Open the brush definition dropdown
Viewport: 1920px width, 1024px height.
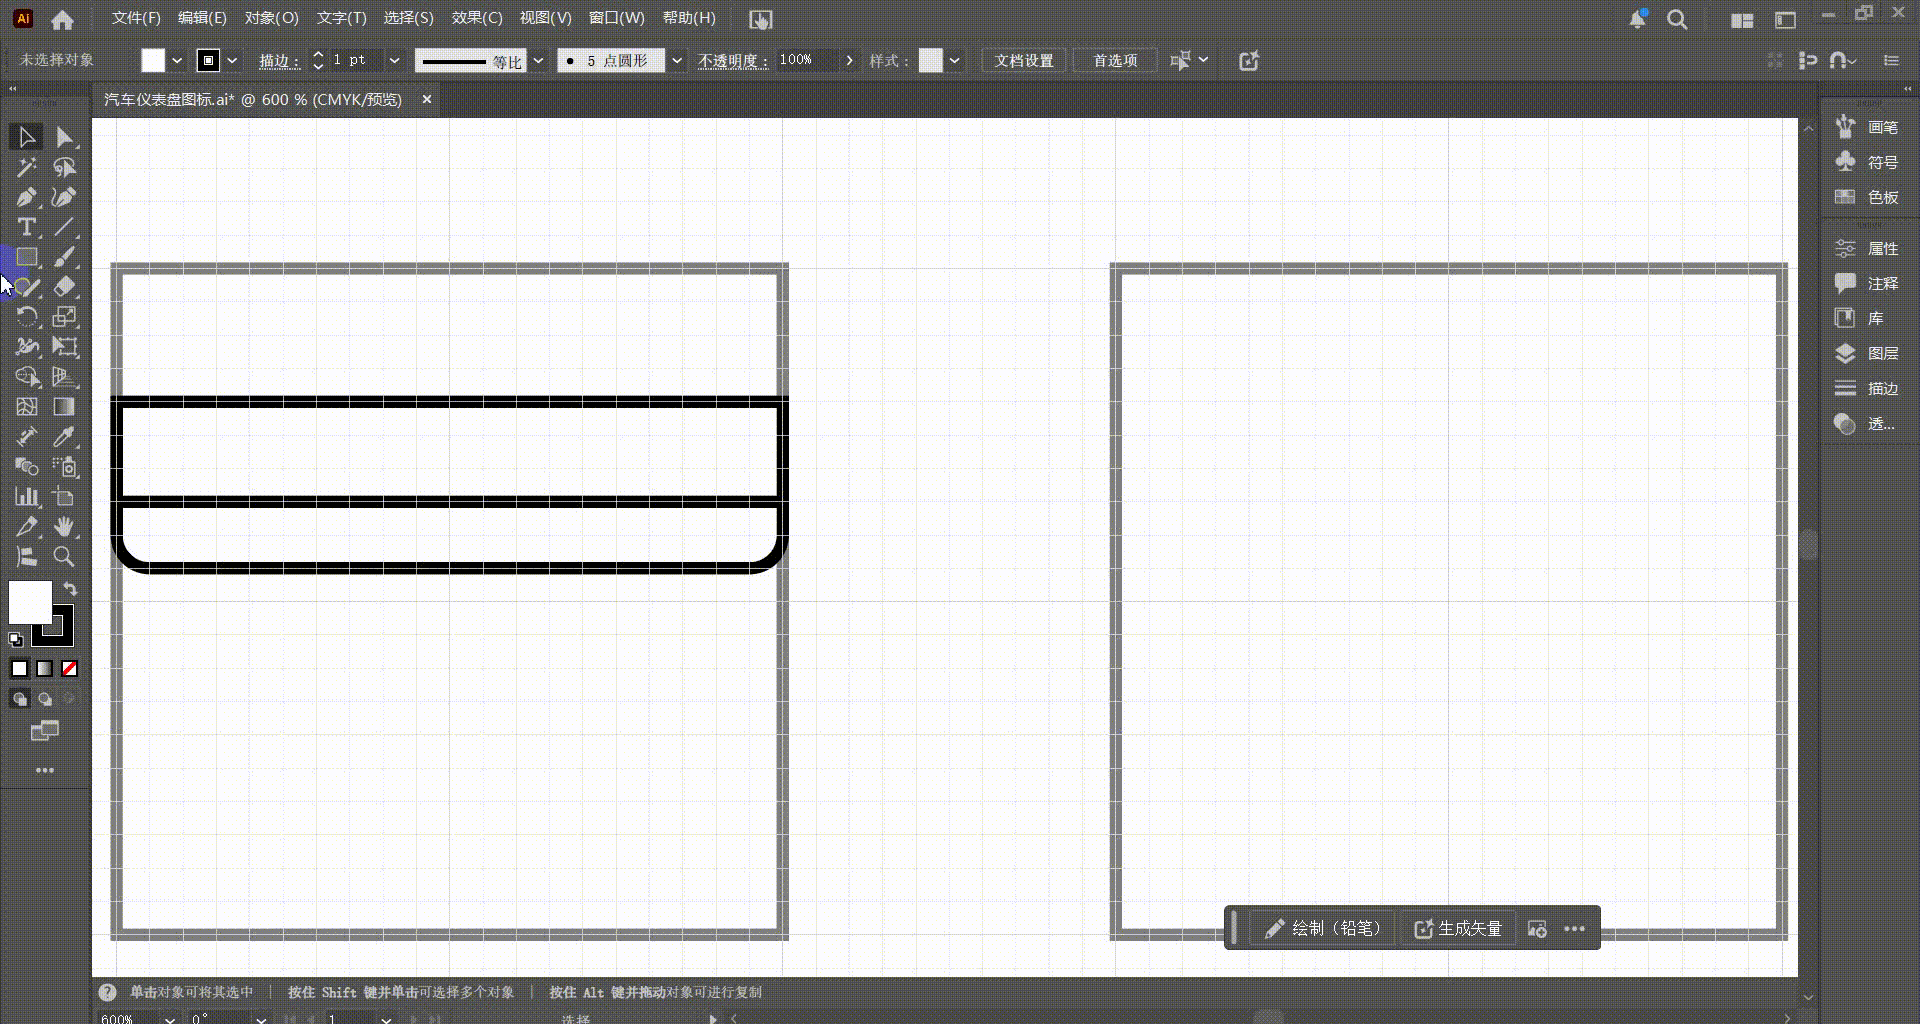677,61
